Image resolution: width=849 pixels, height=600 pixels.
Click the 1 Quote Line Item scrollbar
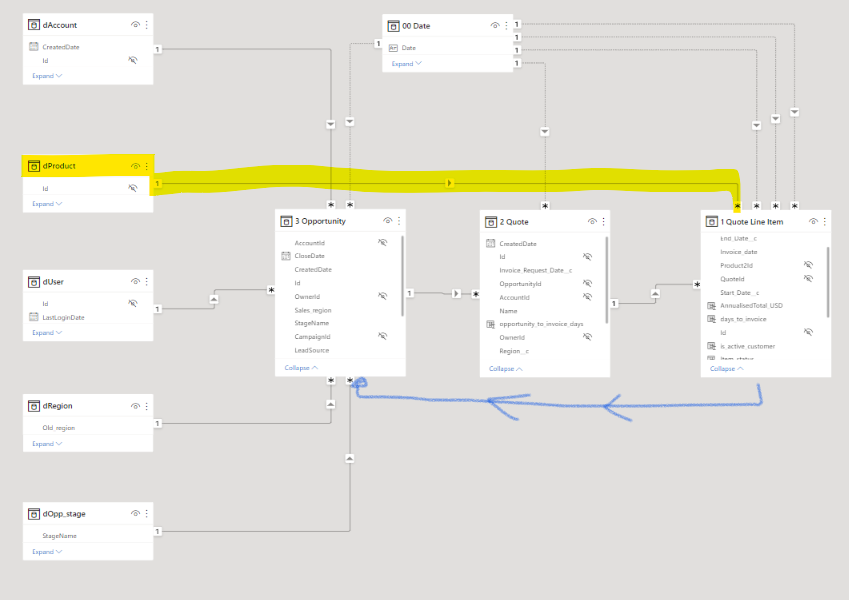click(x=828, y=282)
